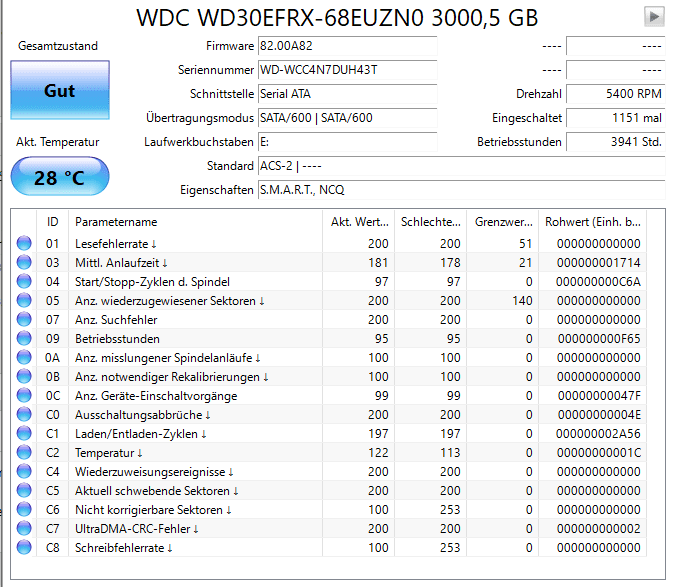Viewport: 674px width, 587px height.
Task: Click the next-disk arrow button
Action: (x=654, y=17)
